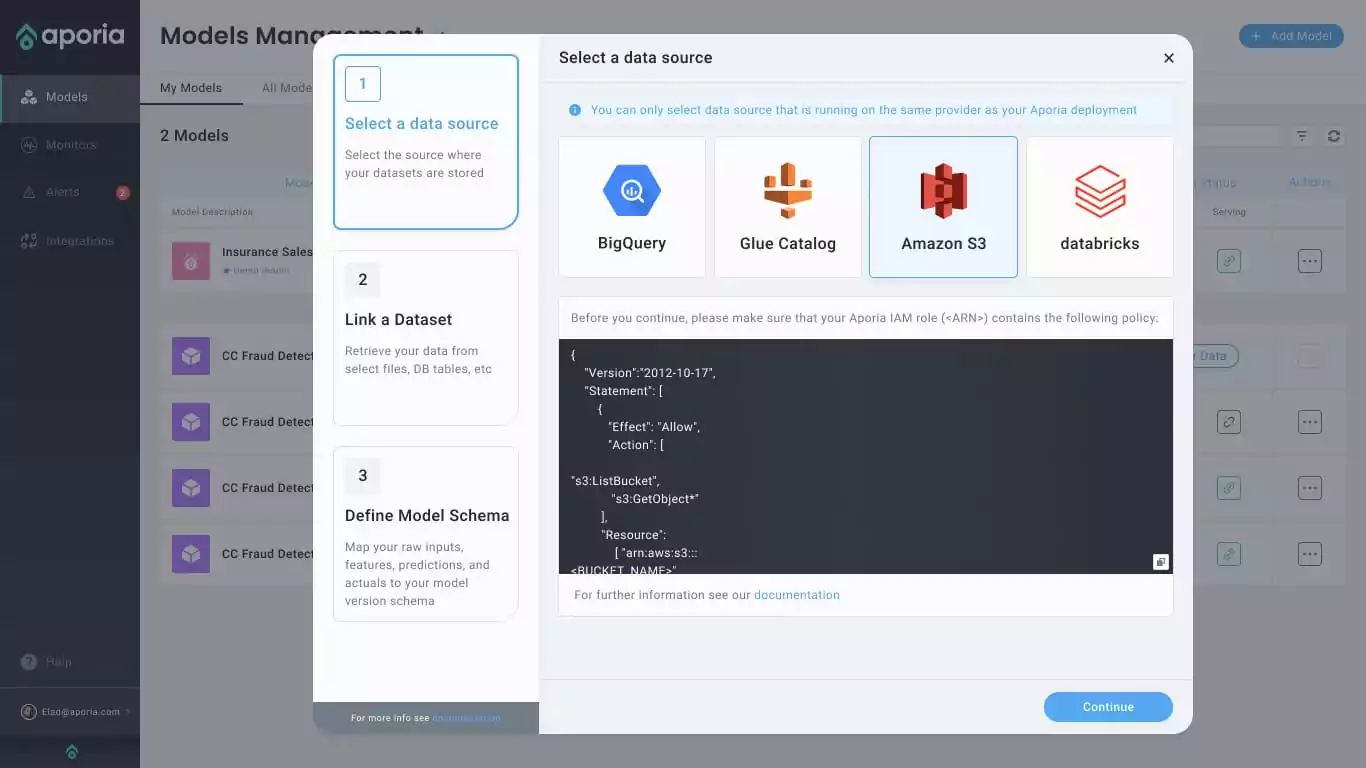The image size is (1366, 768).
Task: Select the BigQuery data source card
Action: [632, 207]
